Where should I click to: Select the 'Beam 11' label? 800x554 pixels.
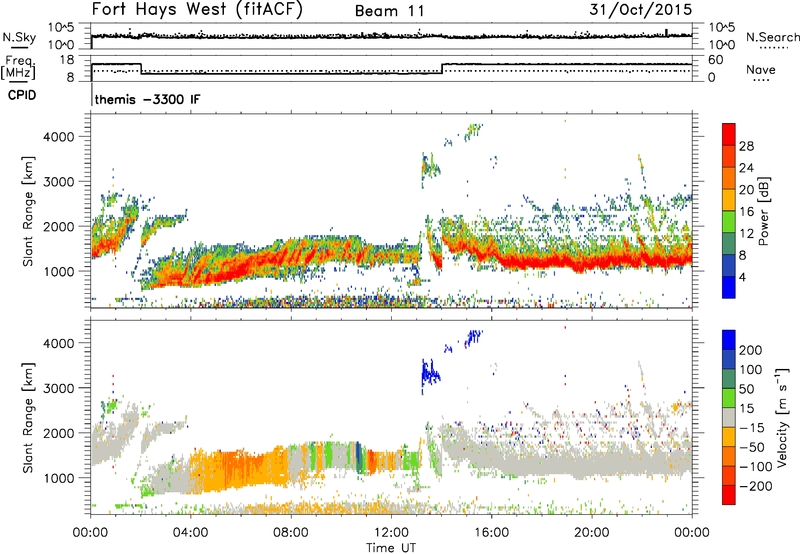click(x=390, y=11)
